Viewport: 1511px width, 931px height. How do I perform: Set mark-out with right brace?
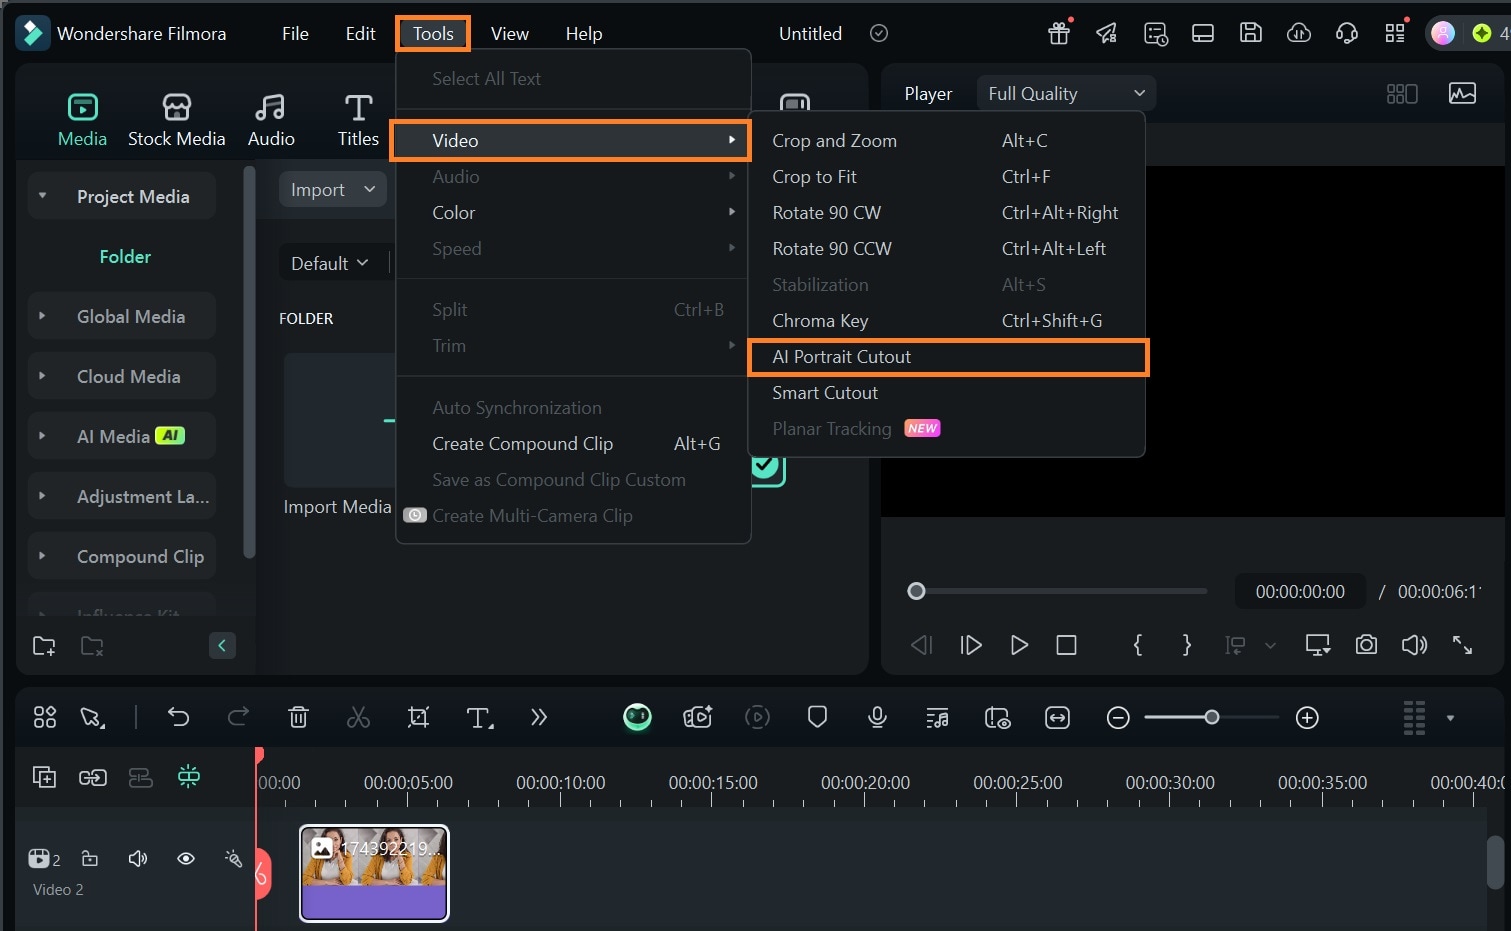pyautogui.click(x=1186, y=645)
